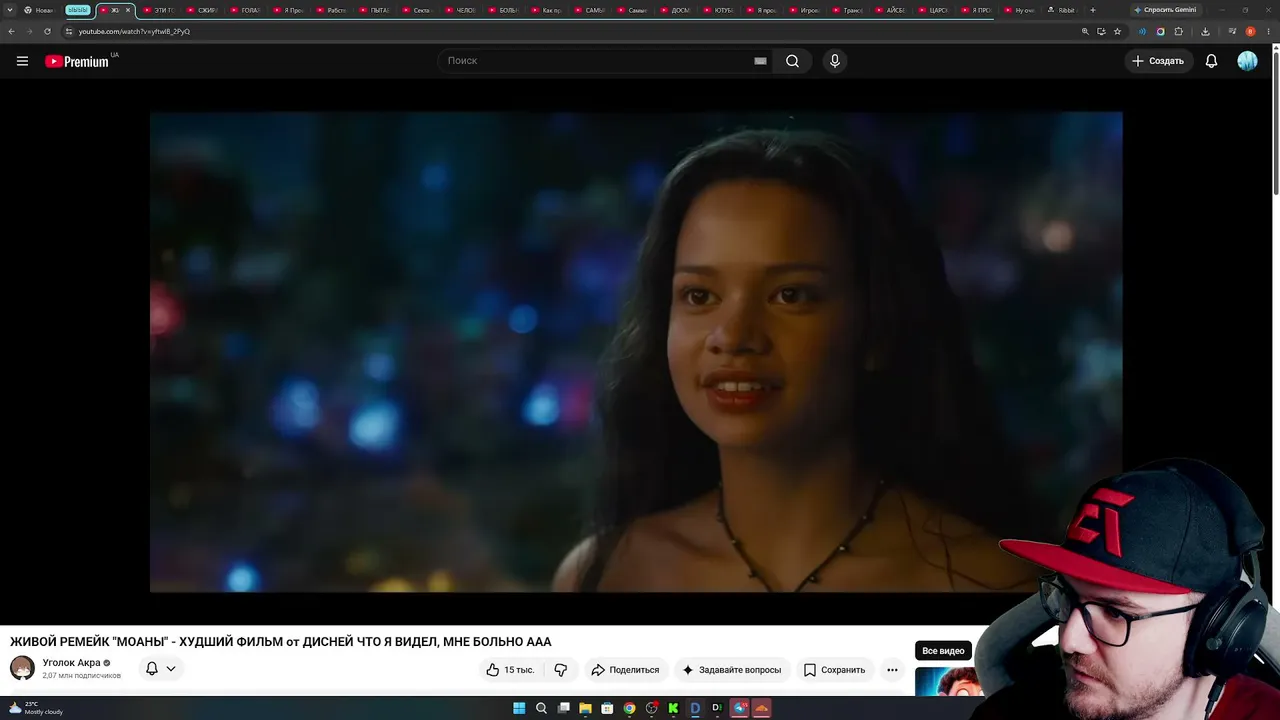Open YouTube notifications bell
Screen dimensions: 1280x720
tap(1211, 61)
